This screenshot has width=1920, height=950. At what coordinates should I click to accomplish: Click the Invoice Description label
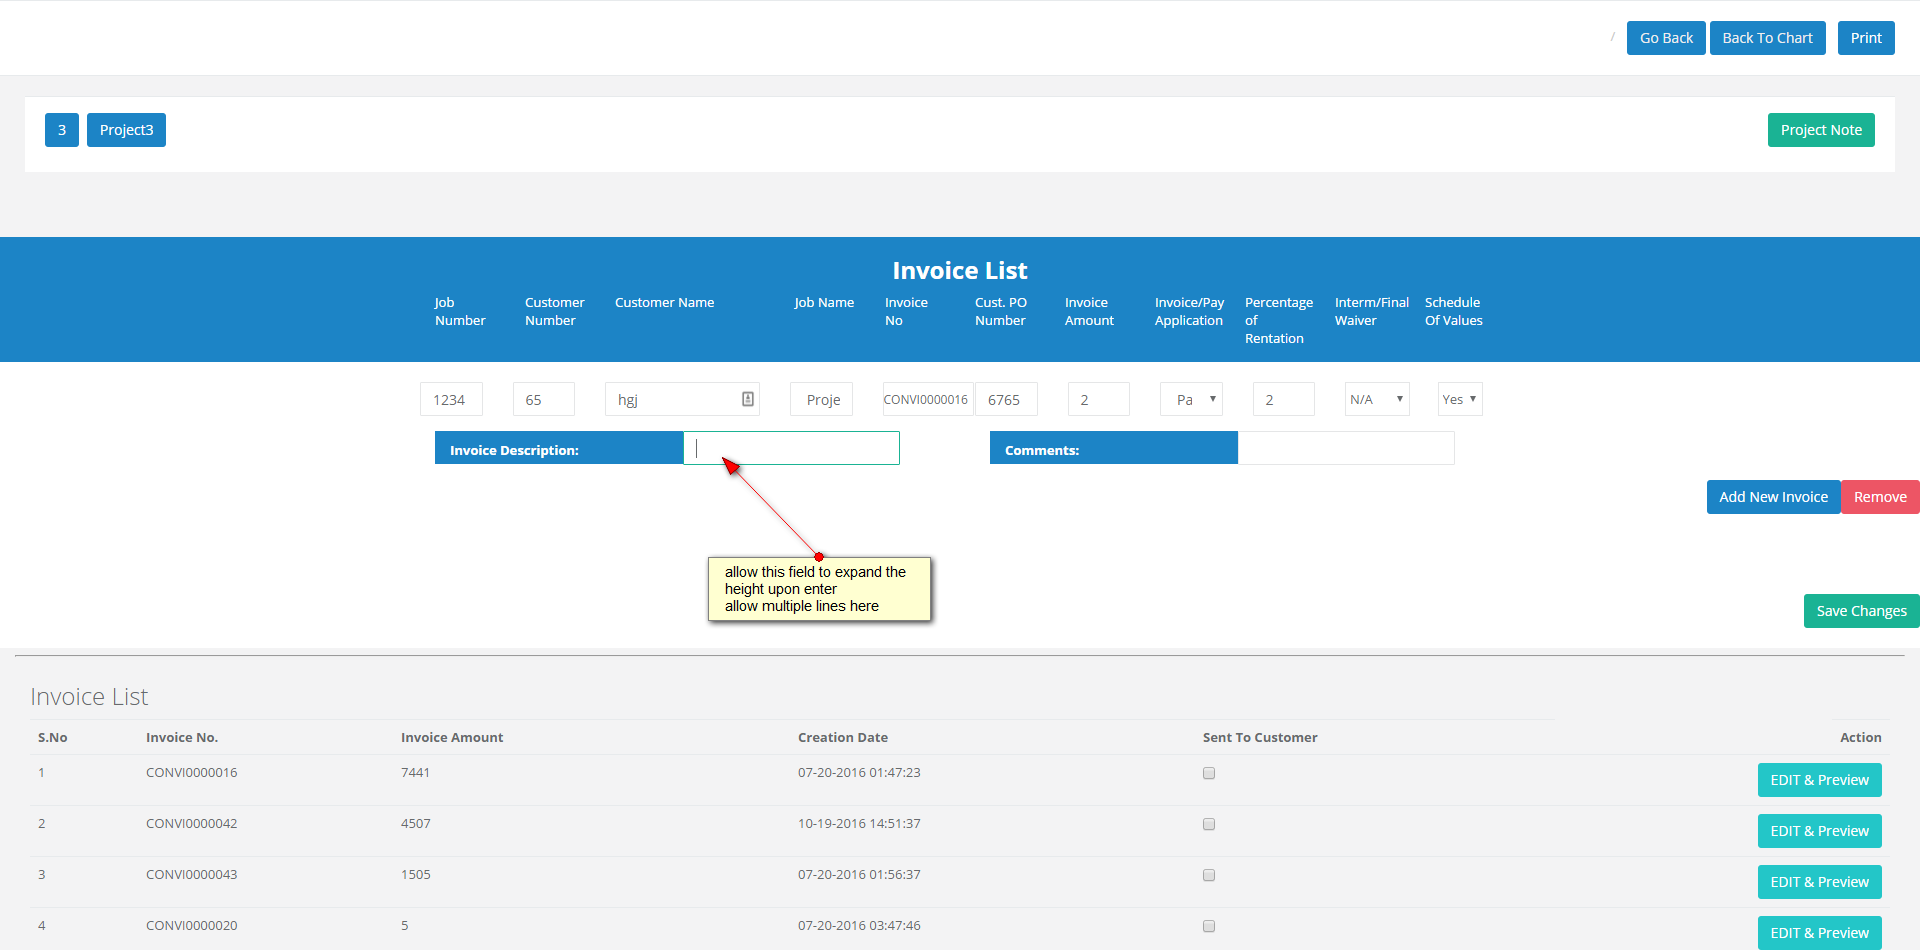[514, 451]
